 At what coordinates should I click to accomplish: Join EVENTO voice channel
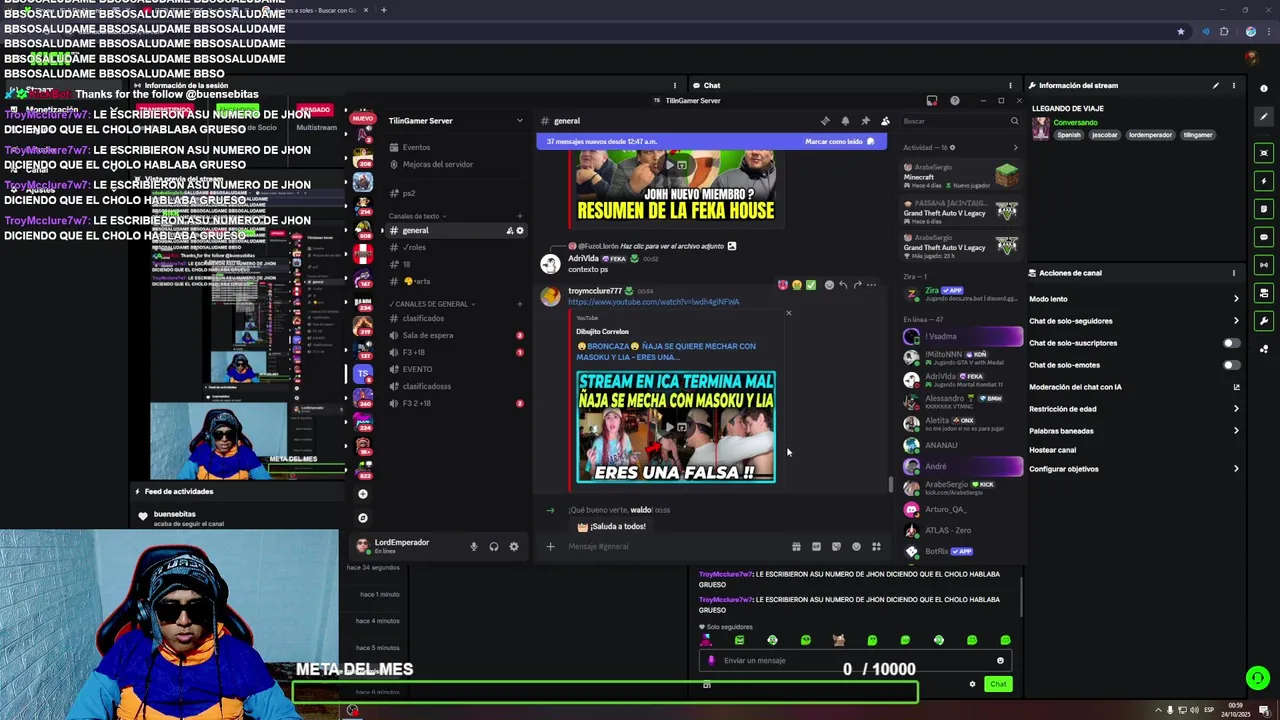(455, 369)
